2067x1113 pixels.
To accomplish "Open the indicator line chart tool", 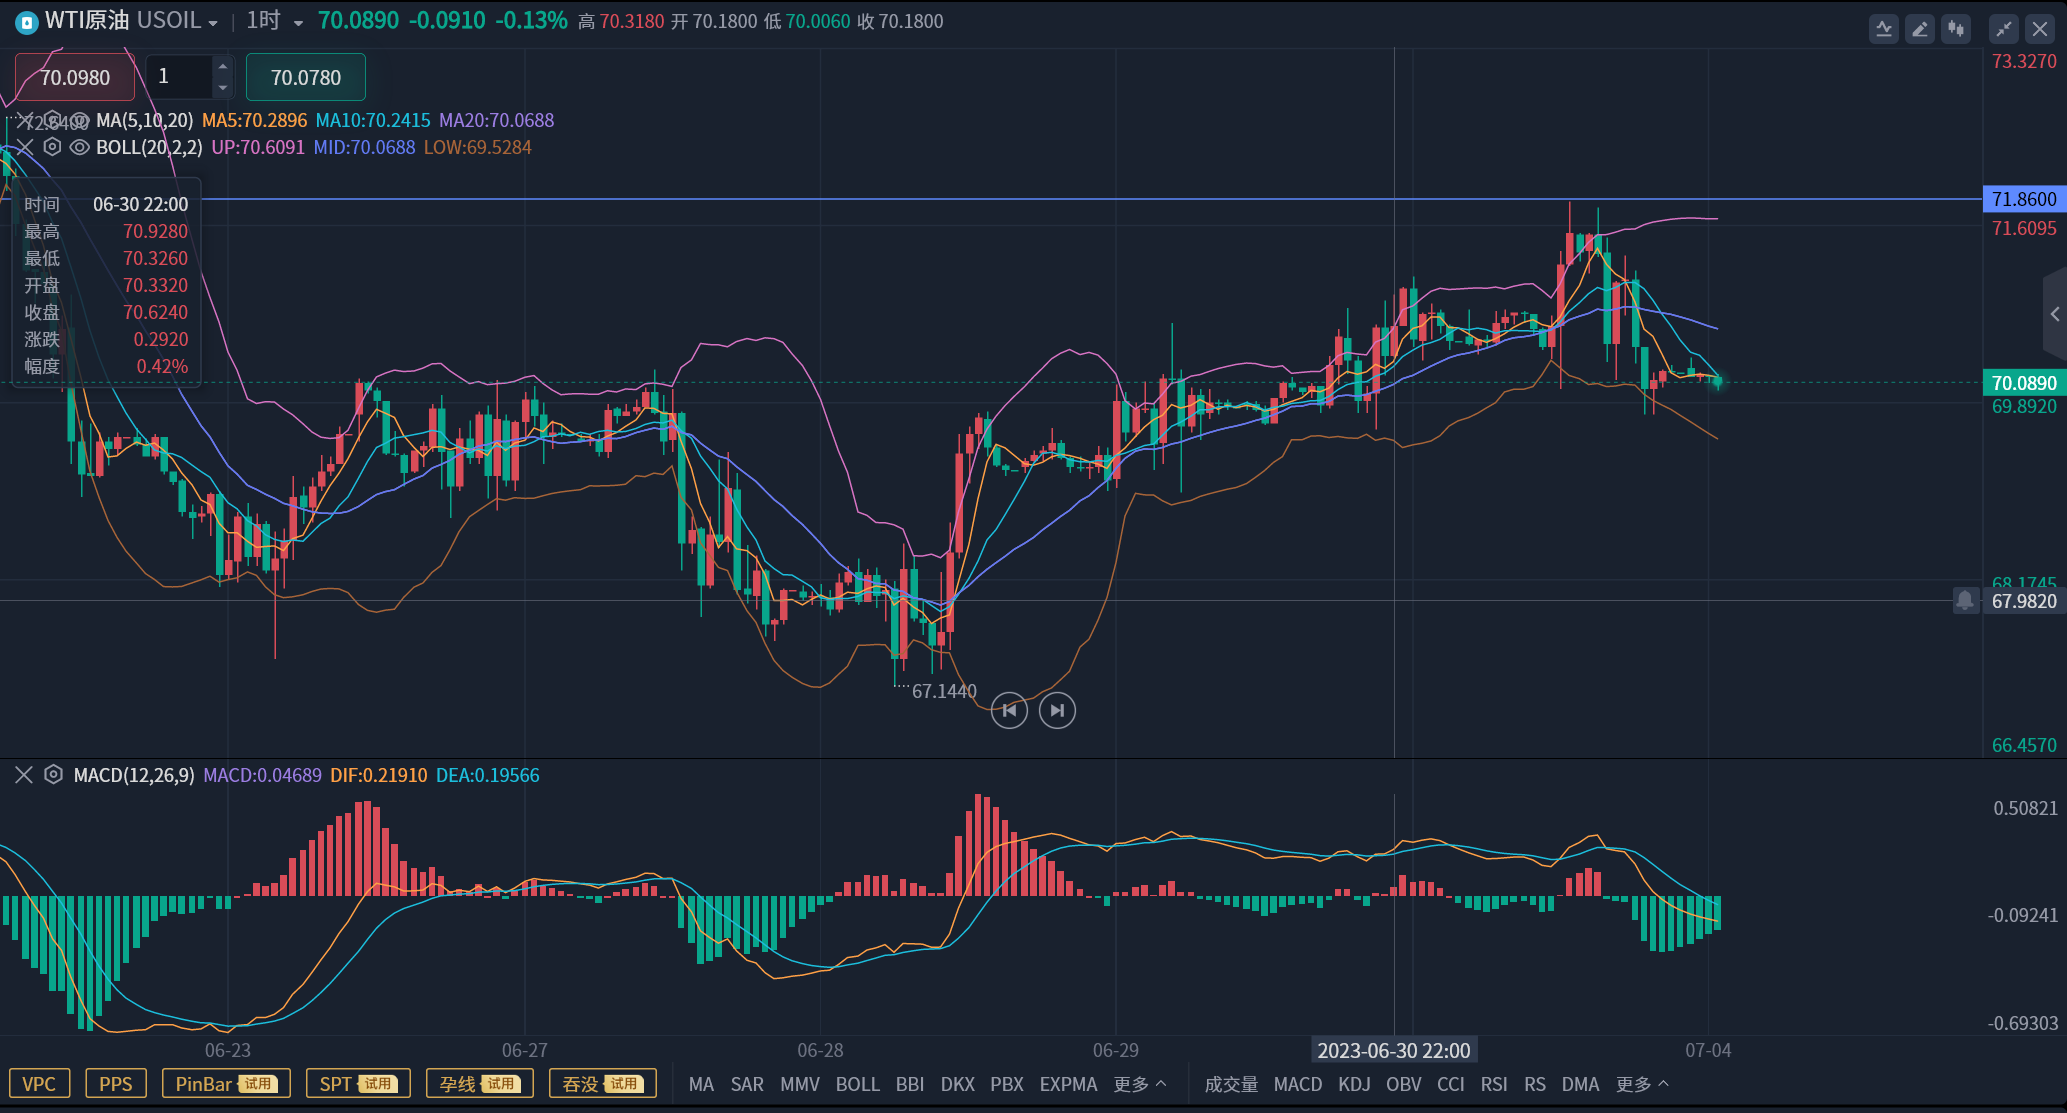I will (1883, 29).
